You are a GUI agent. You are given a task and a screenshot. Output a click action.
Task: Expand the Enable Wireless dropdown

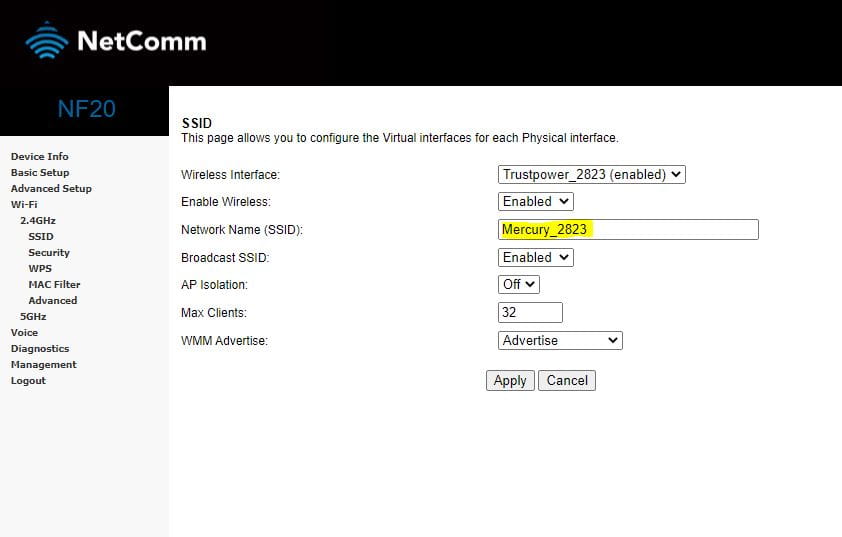point(536,201)
